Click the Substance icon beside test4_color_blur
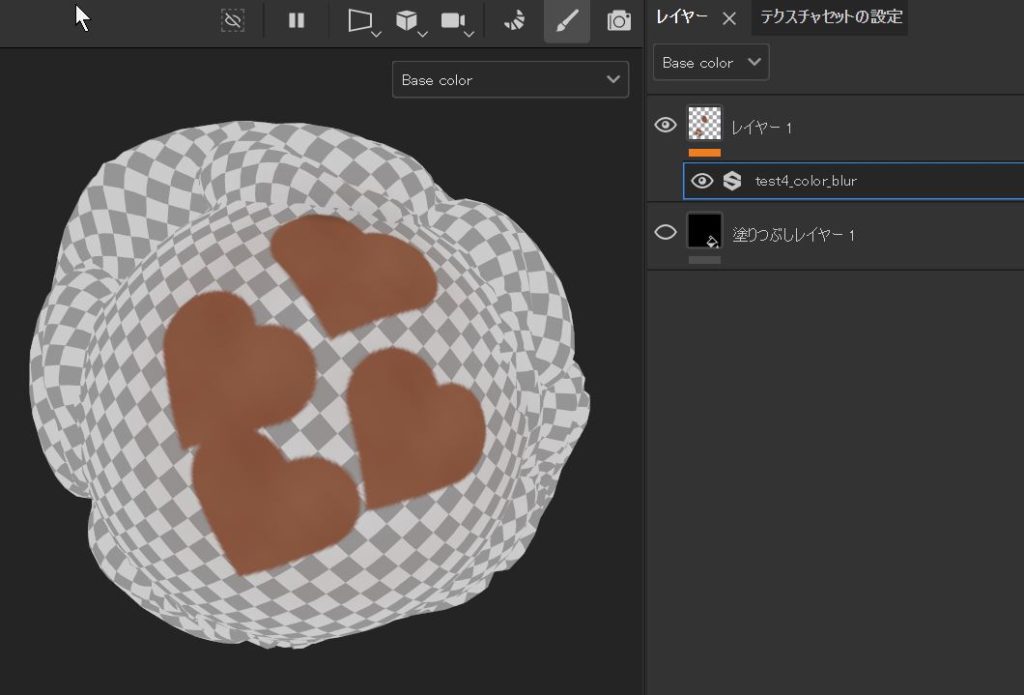Viewport: 1024px width, 695px height. coord(732,181)
